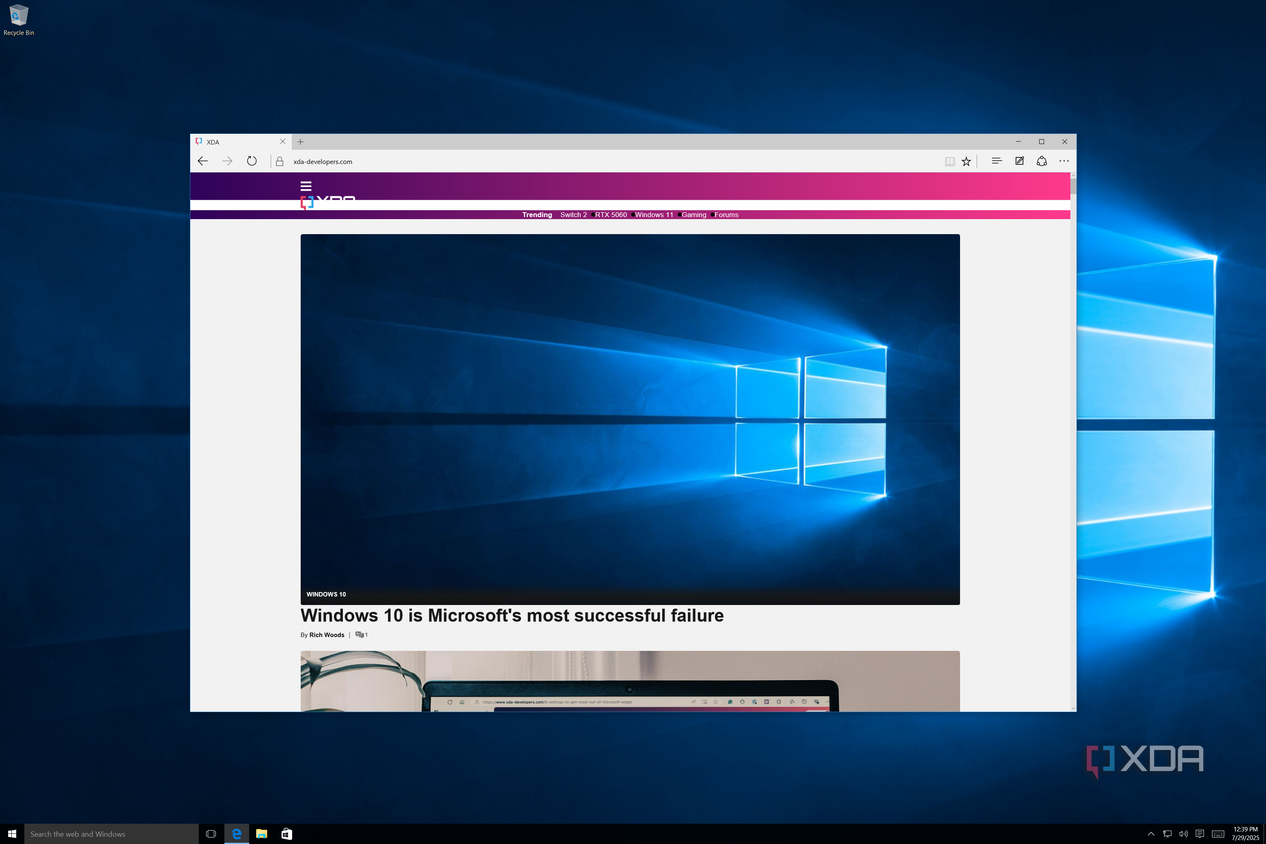Click the lock icon in address bar
The height and width of the screenshot is (844, 1266).
[280, 161]
